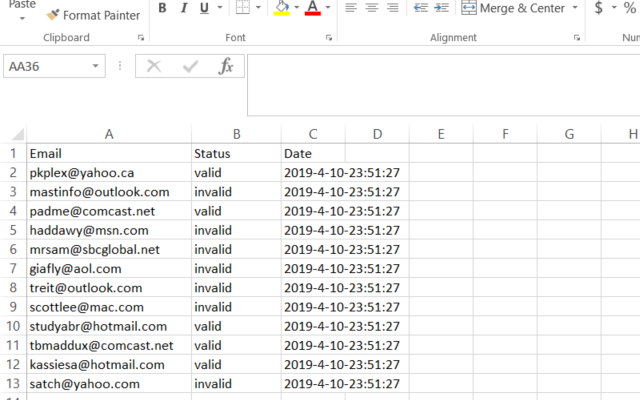Select column A header
The image size is (640, 400).
point(109,134)
